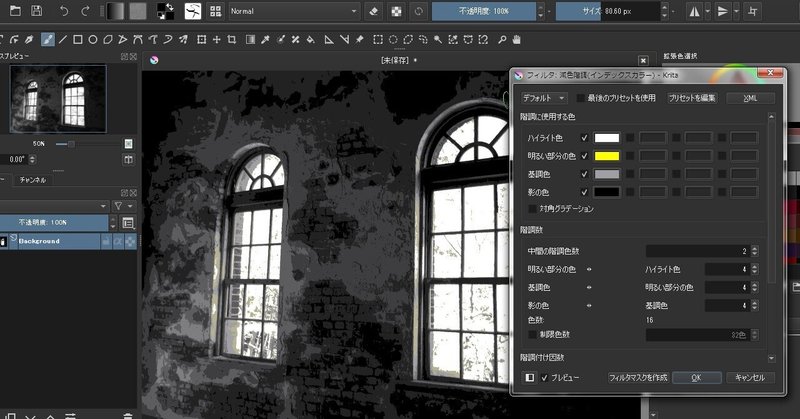
Task: Switch to the チャンネル tab
Action: point(33,180)
